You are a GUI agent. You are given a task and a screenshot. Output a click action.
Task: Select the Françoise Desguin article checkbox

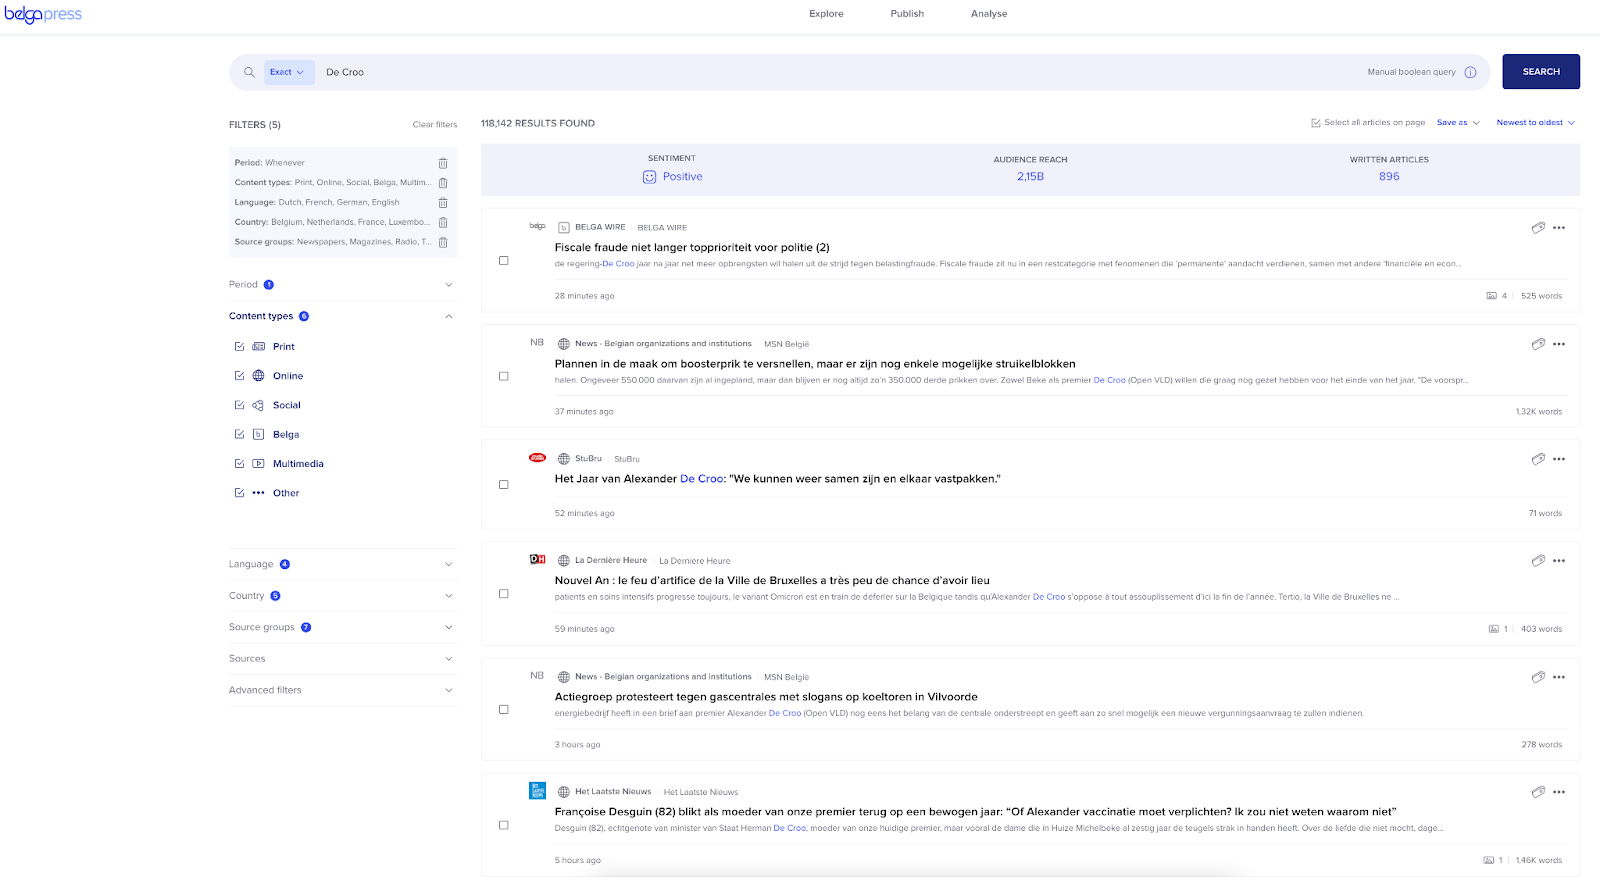(x=504, y=826)
